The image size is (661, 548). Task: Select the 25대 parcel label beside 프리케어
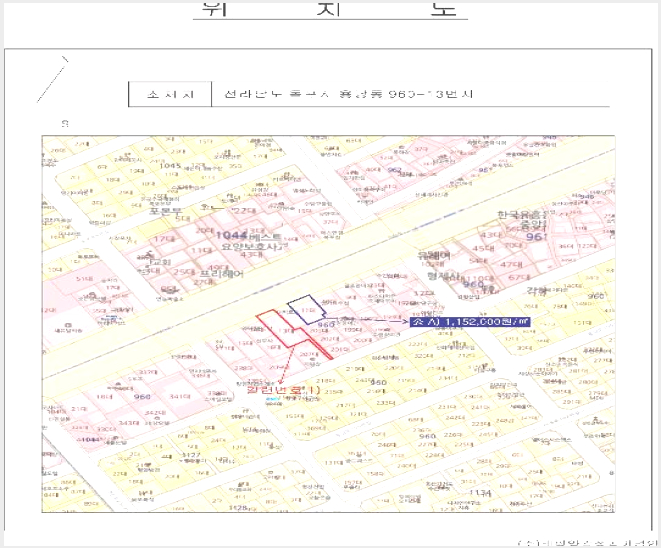[x=184, y=272]
